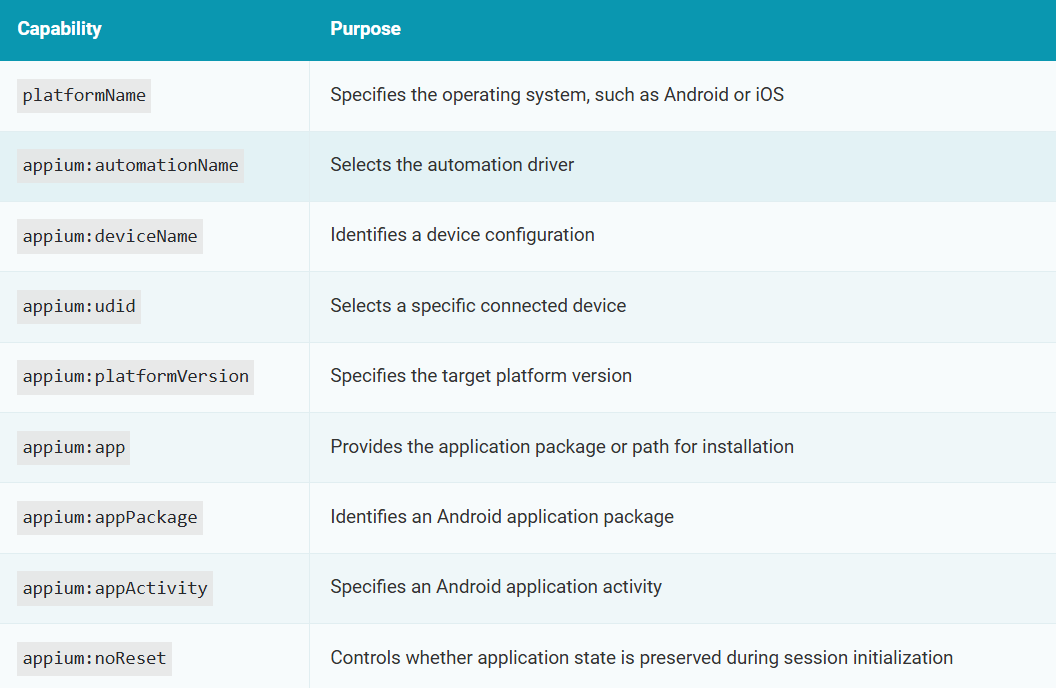Viewport: 1056px width, 688px height.
Task: Click 'Selects the automation driver' text
Action: tap(452, 165)
